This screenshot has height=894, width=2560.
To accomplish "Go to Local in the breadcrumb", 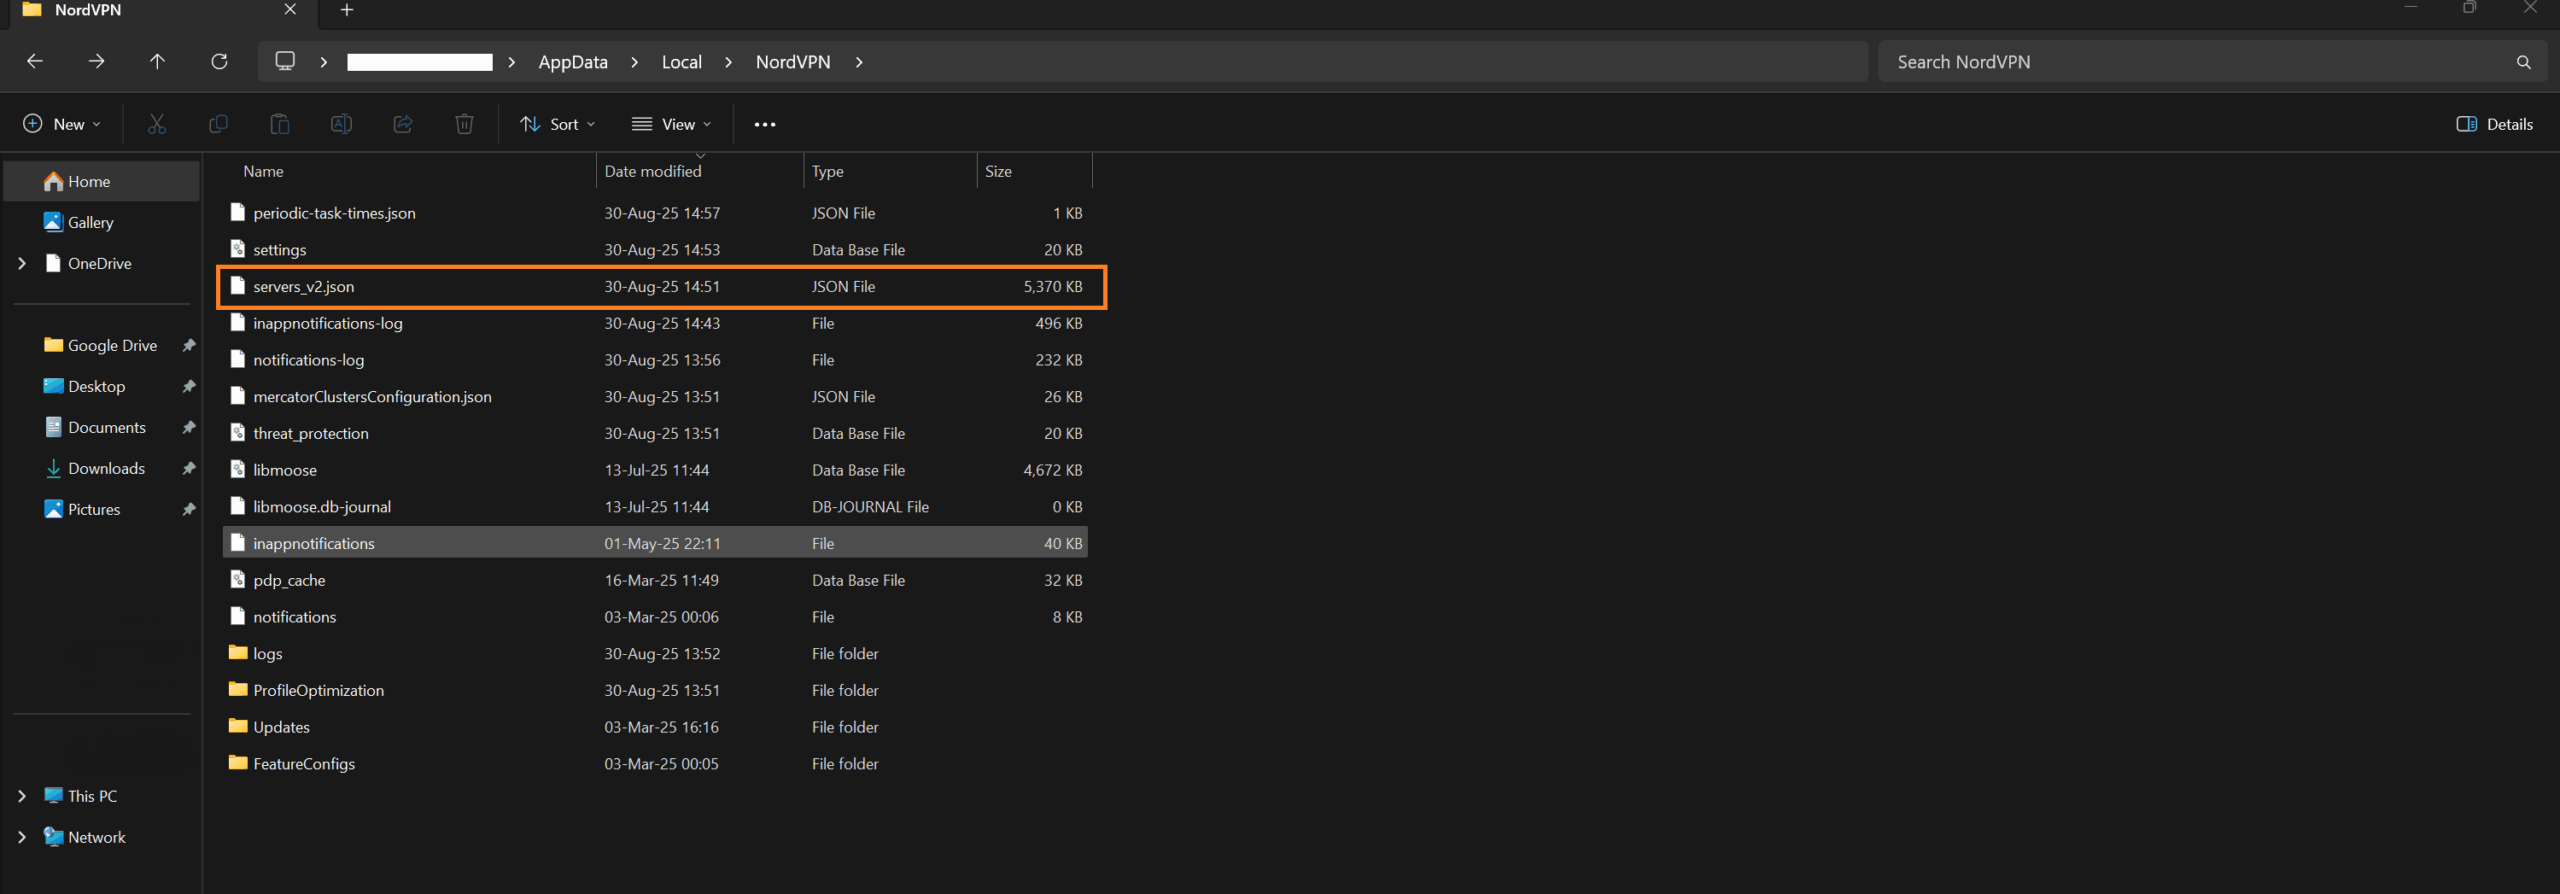I will (681, 62).
